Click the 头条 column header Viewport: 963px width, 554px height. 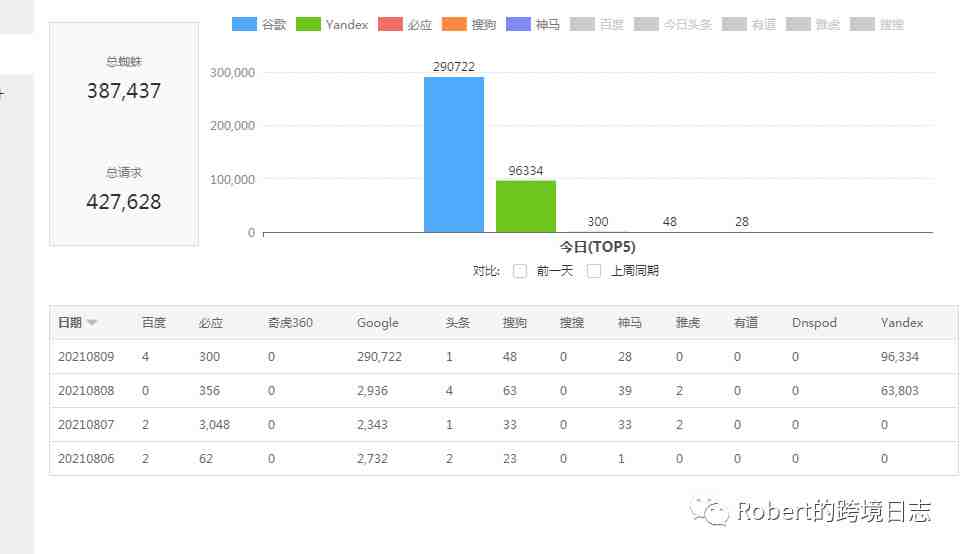(458, 322)
